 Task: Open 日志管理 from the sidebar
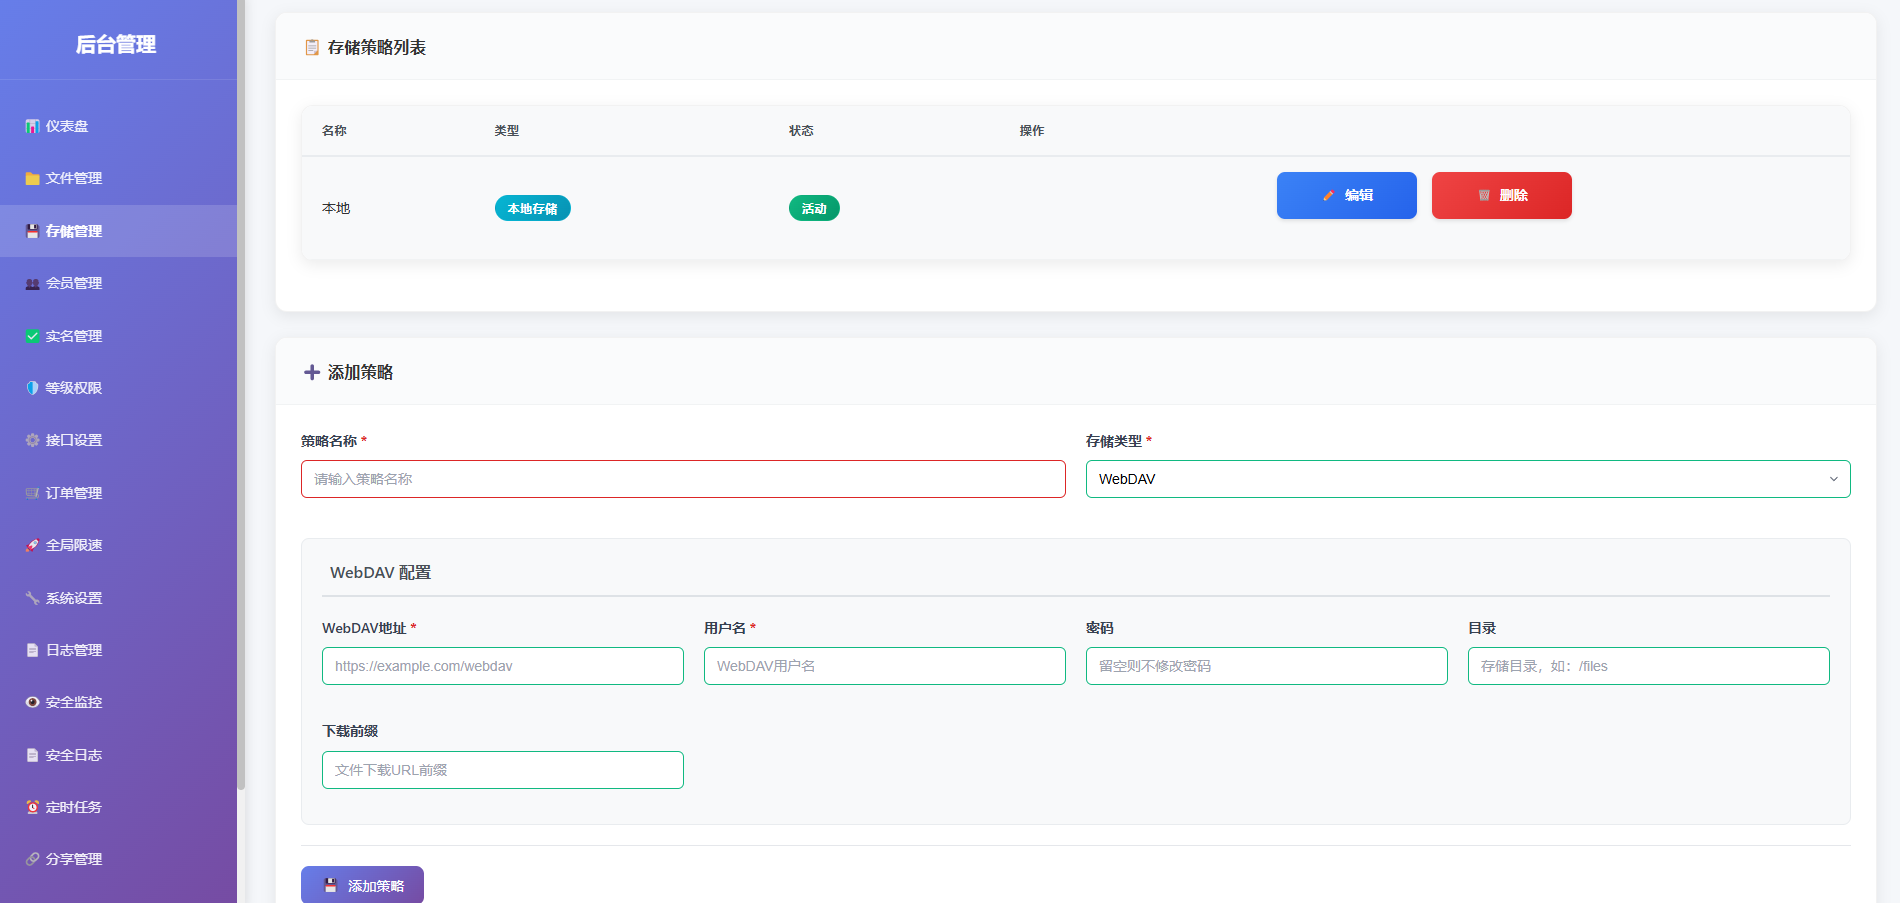(73, 650)
